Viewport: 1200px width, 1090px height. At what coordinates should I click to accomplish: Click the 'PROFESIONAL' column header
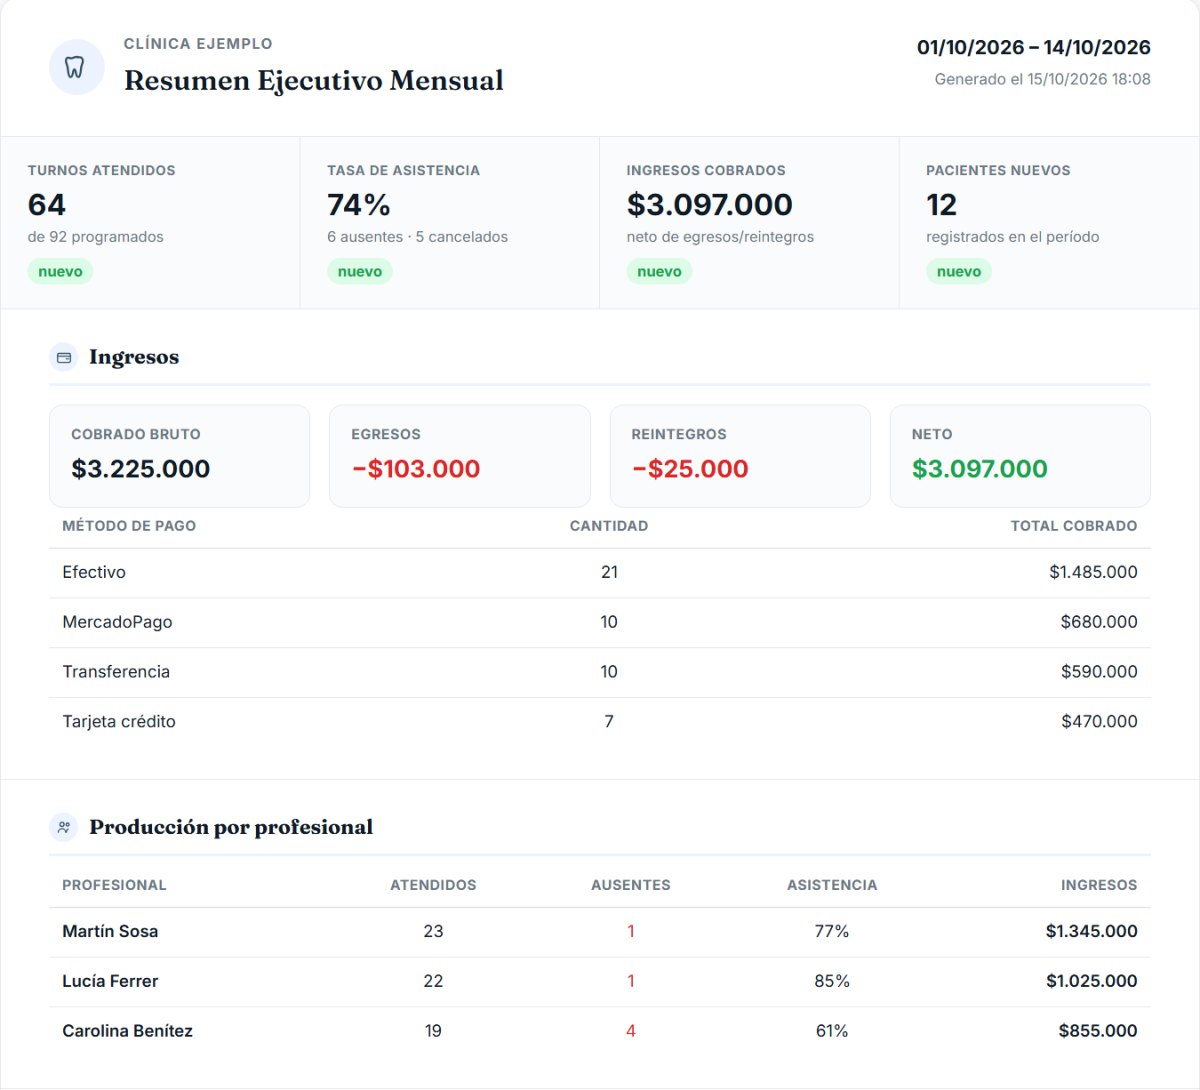[114, 885]
